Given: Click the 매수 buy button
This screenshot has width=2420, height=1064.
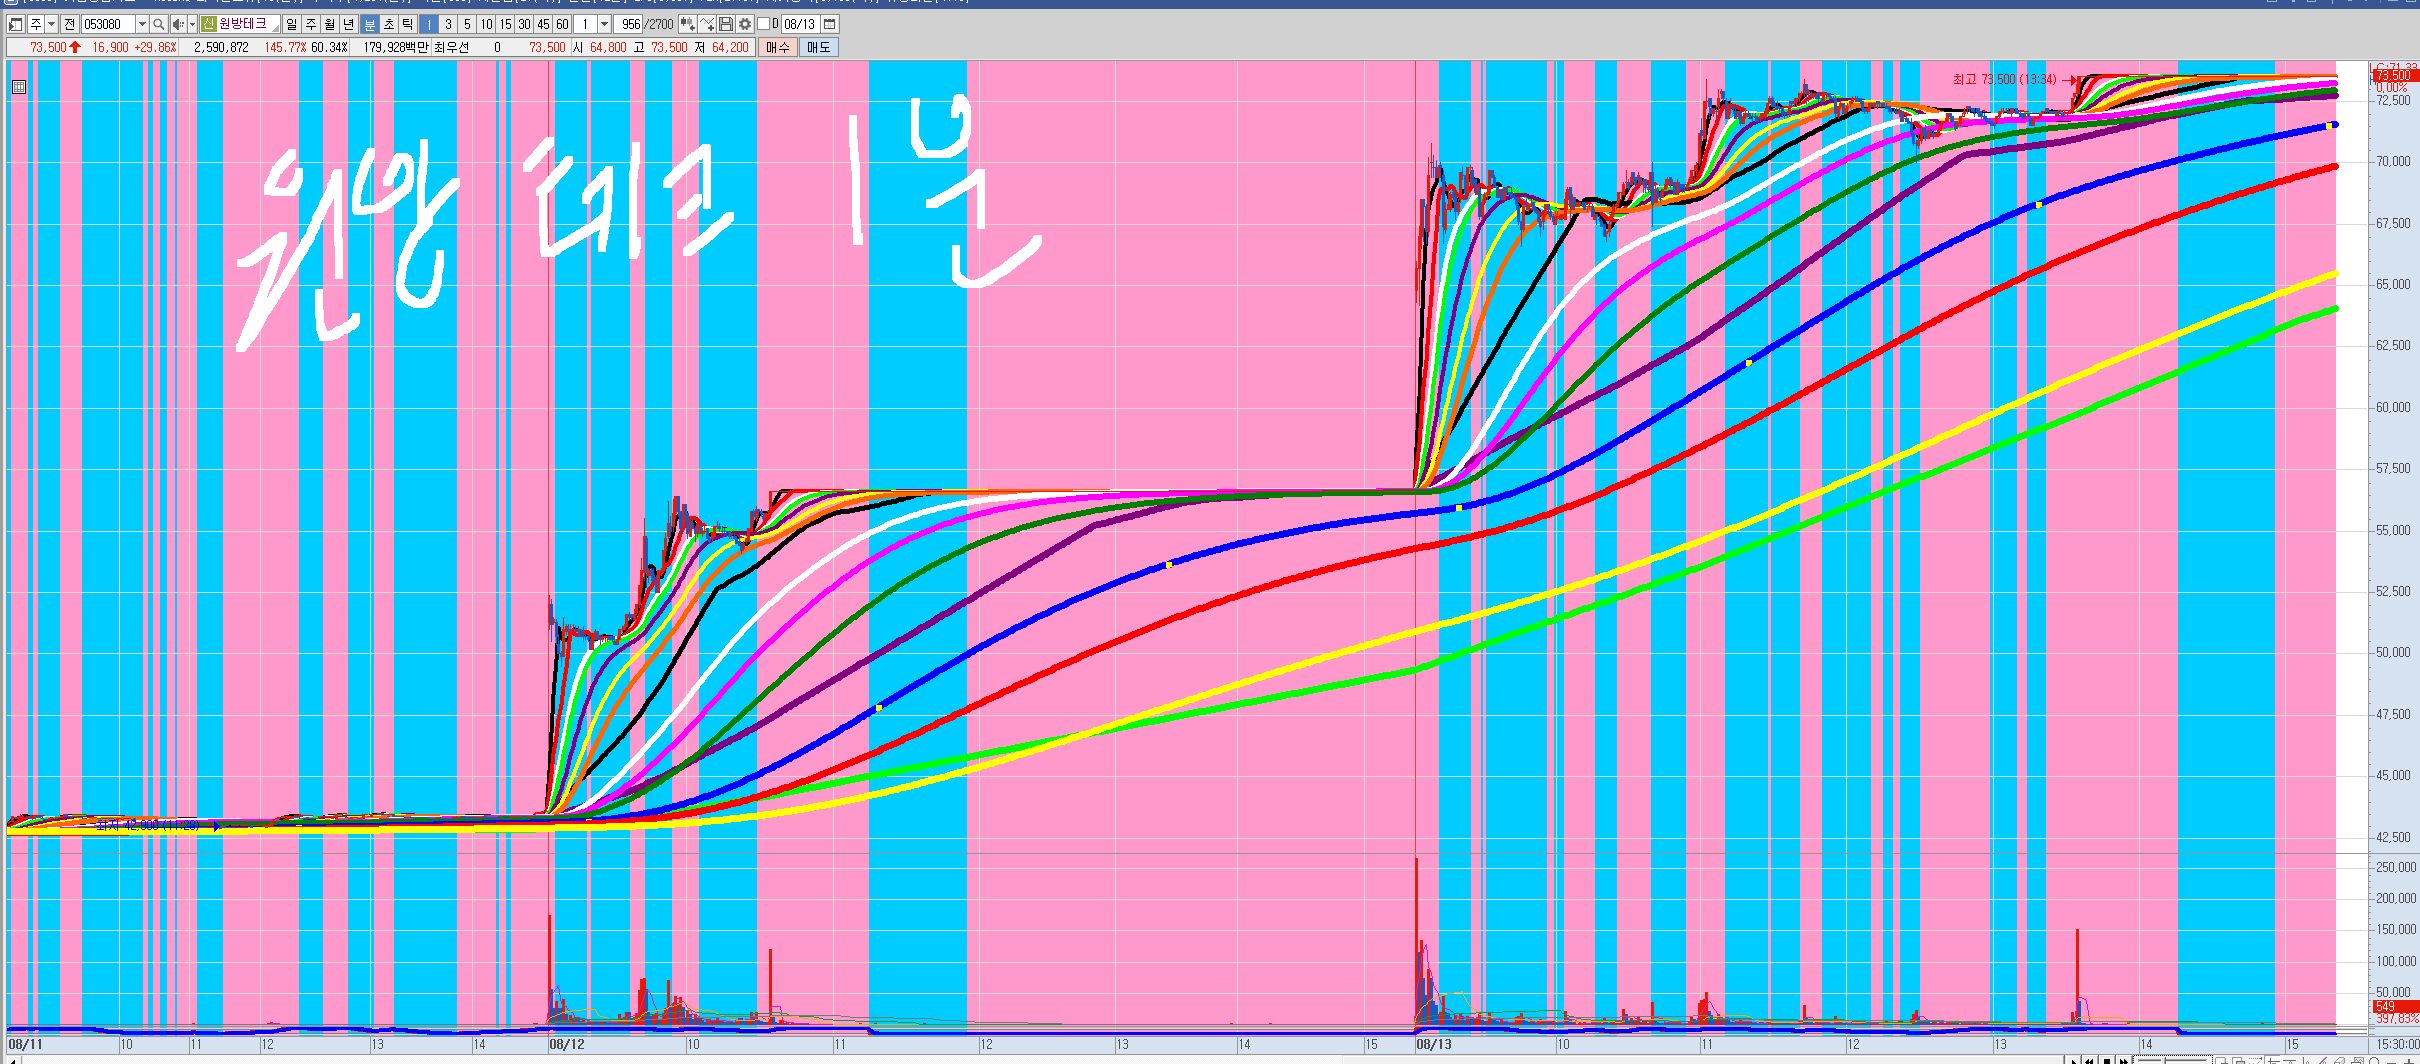Looking at the screenshot, I should click(778, 47).
